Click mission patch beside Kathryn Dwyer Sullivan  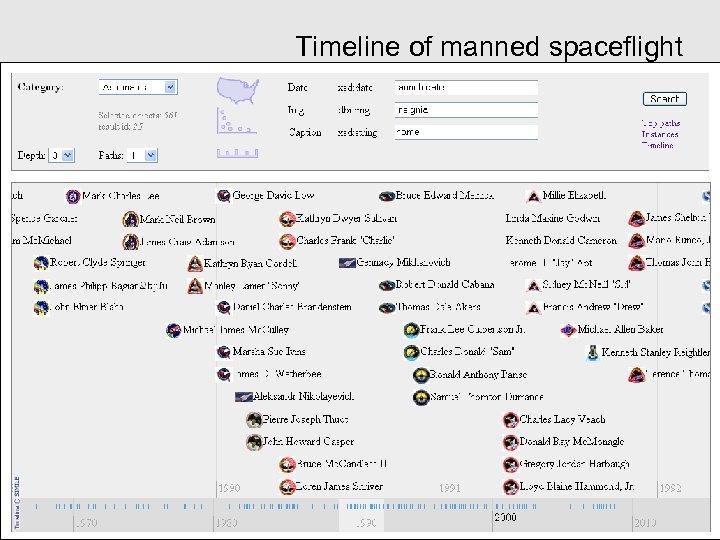coord(287,219)
